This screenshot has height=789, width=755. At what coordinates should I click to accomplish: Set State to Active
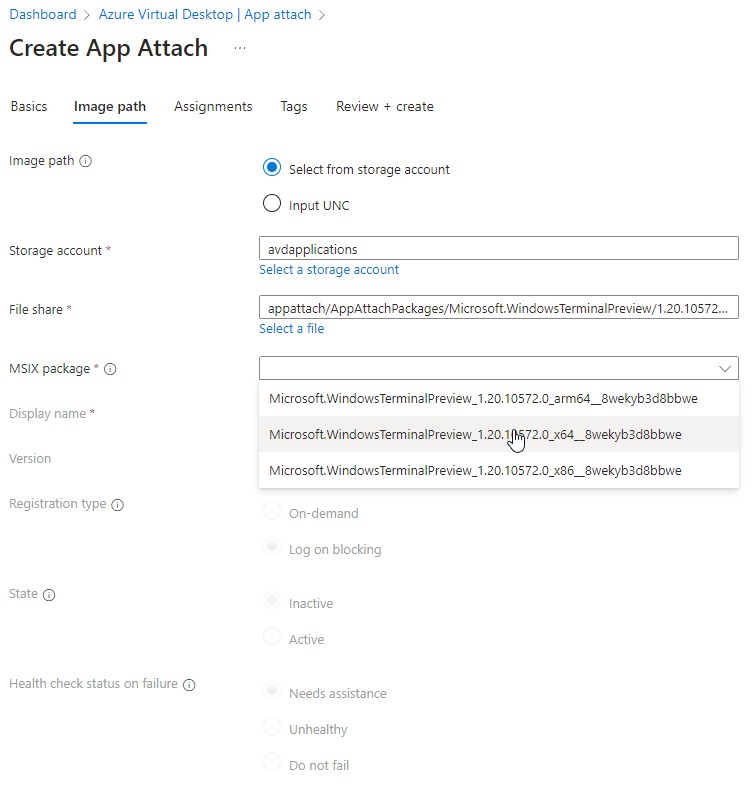272,637
